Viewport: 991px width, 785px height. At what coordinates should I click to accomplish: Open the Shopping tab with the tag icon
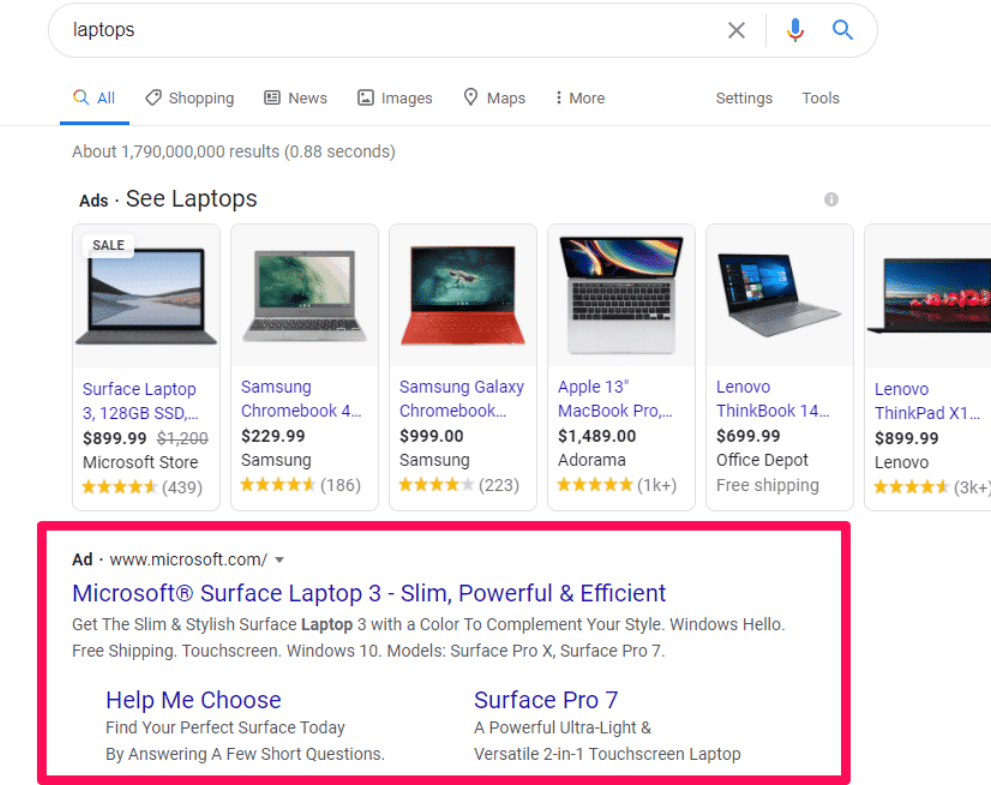click(x=190, y=98)
